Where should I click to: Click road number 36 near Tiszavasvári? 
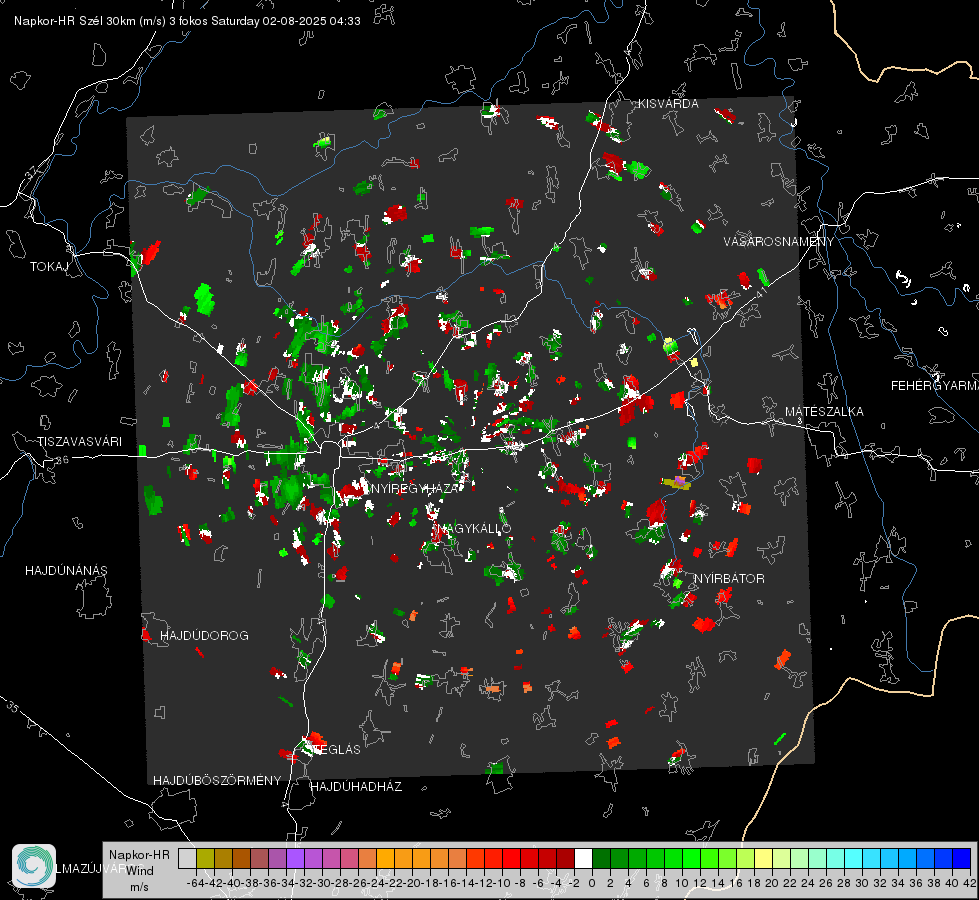62,460
